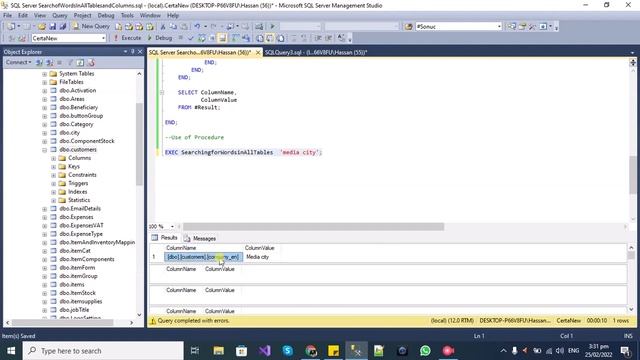Click Display Estimated Execution Plan icon
The image size is (640, 360).
(x=202, y=38)
